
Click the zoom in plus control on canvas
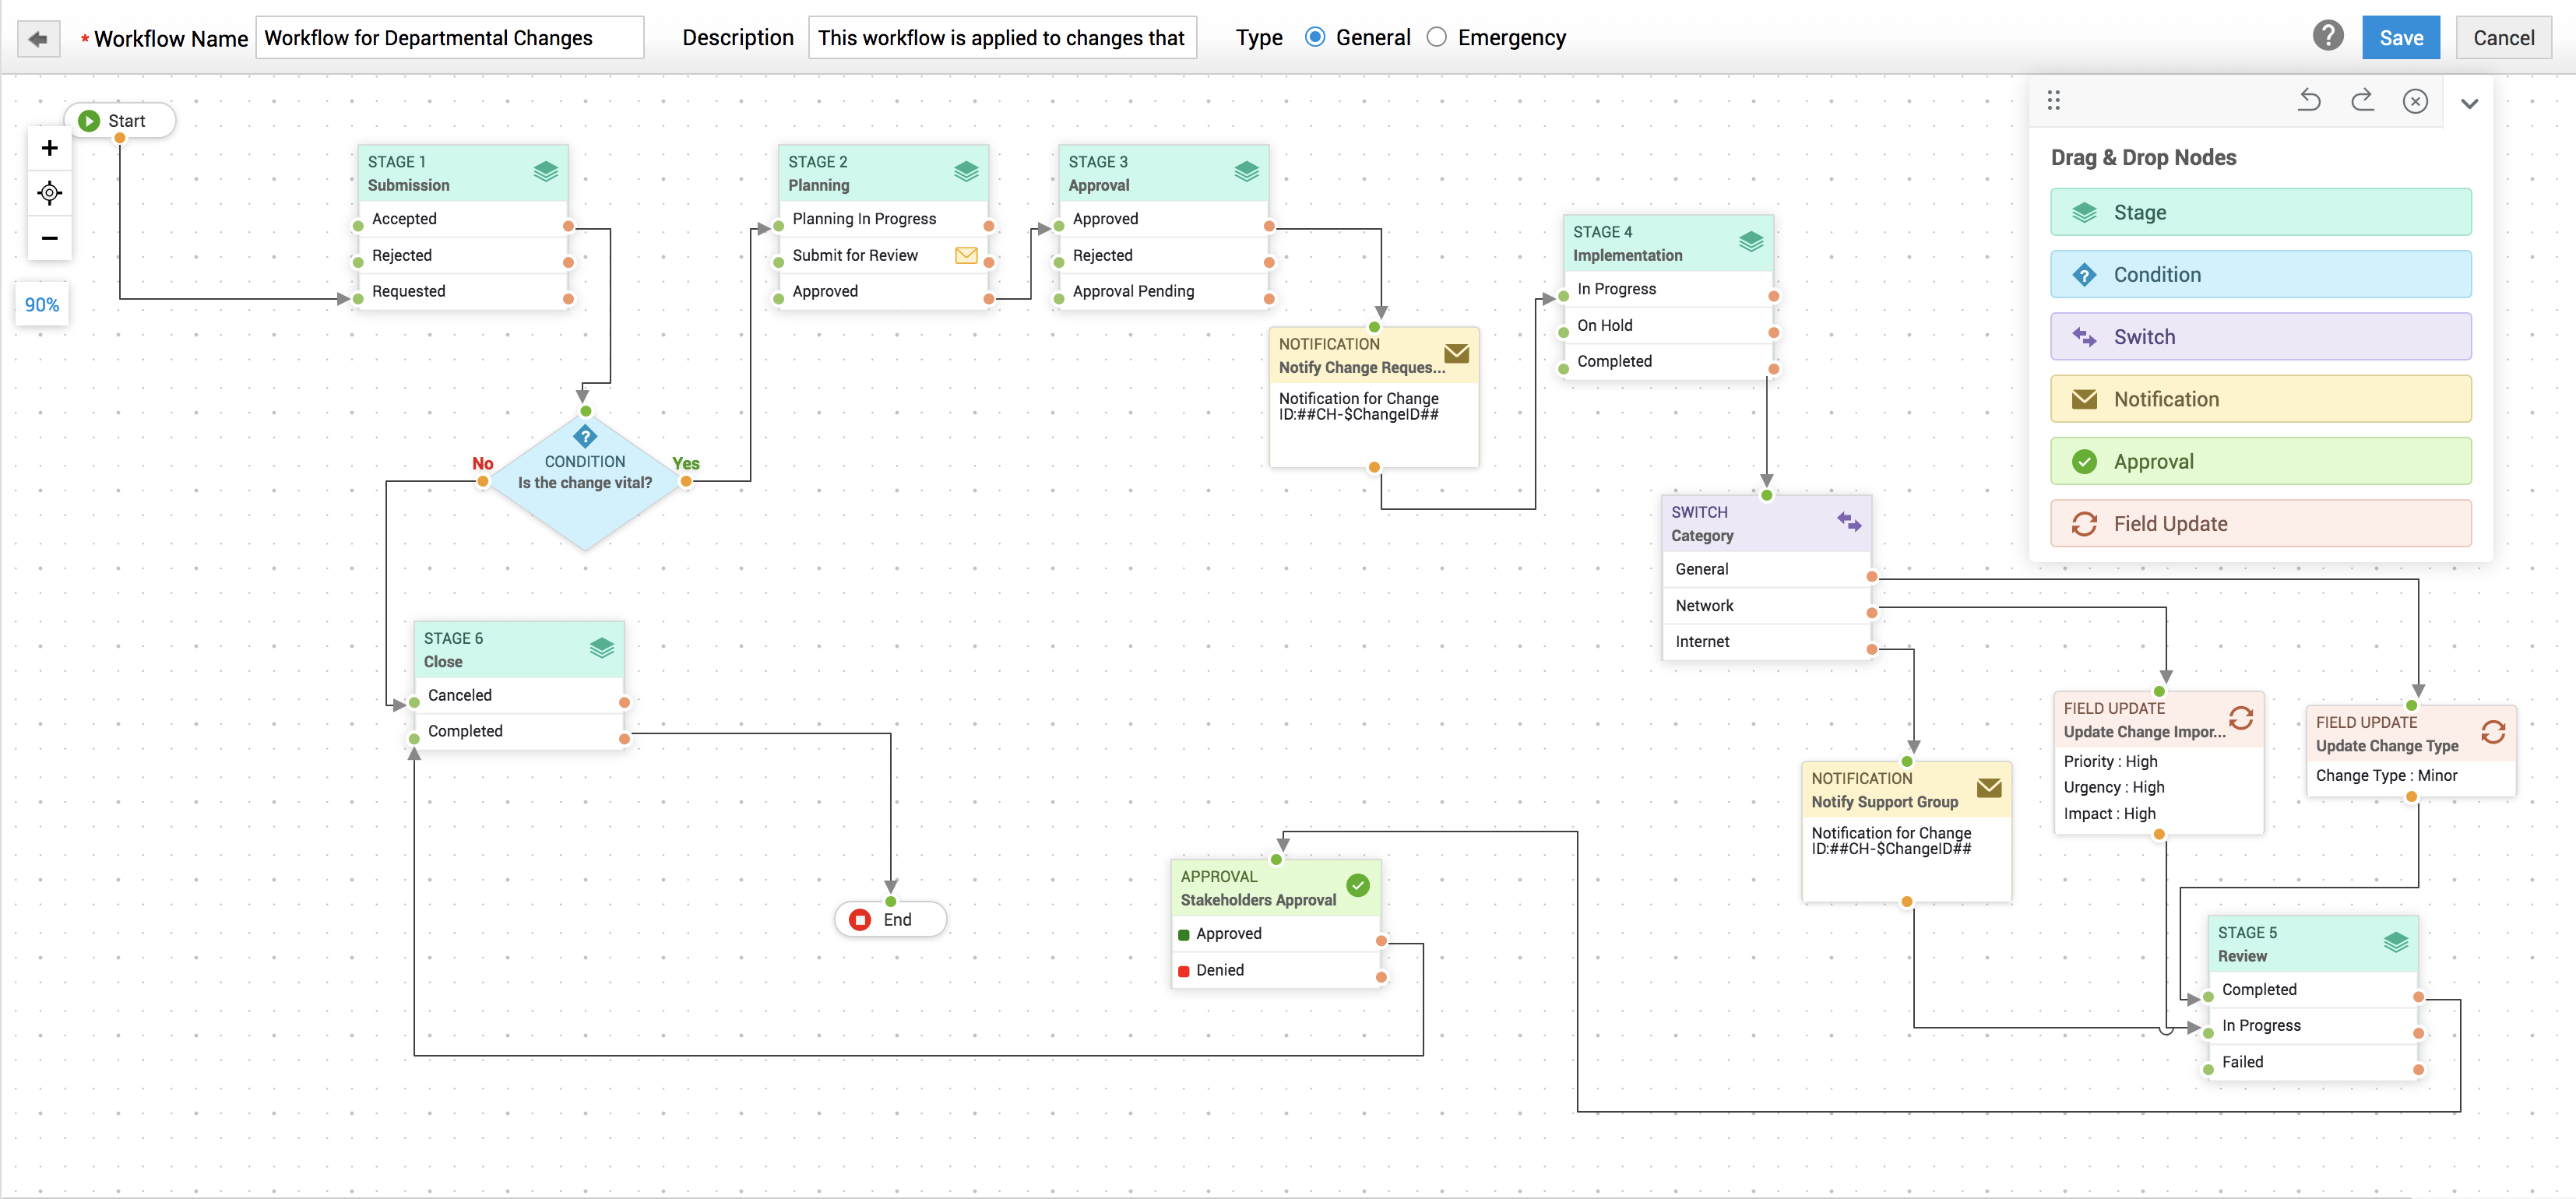point(49,147)
